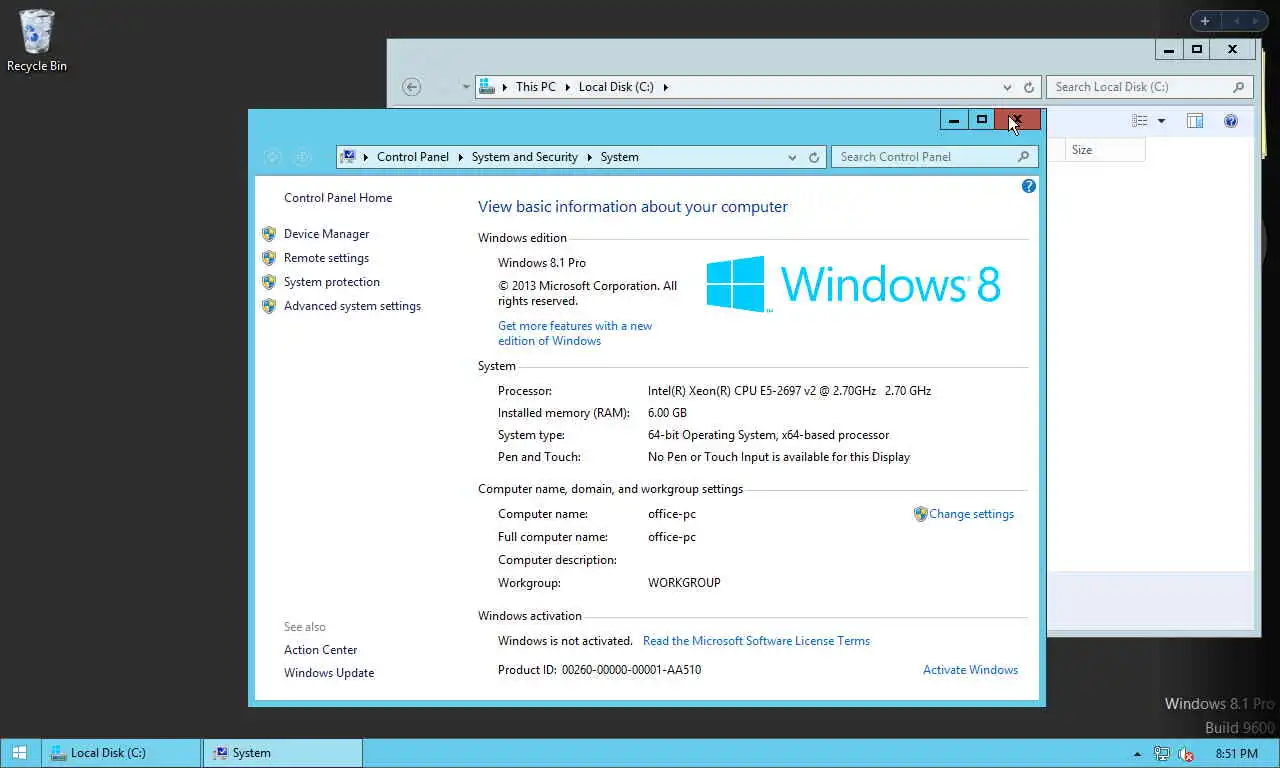
Task: Click Activate Windows link
Action: [x=970, y=670]
